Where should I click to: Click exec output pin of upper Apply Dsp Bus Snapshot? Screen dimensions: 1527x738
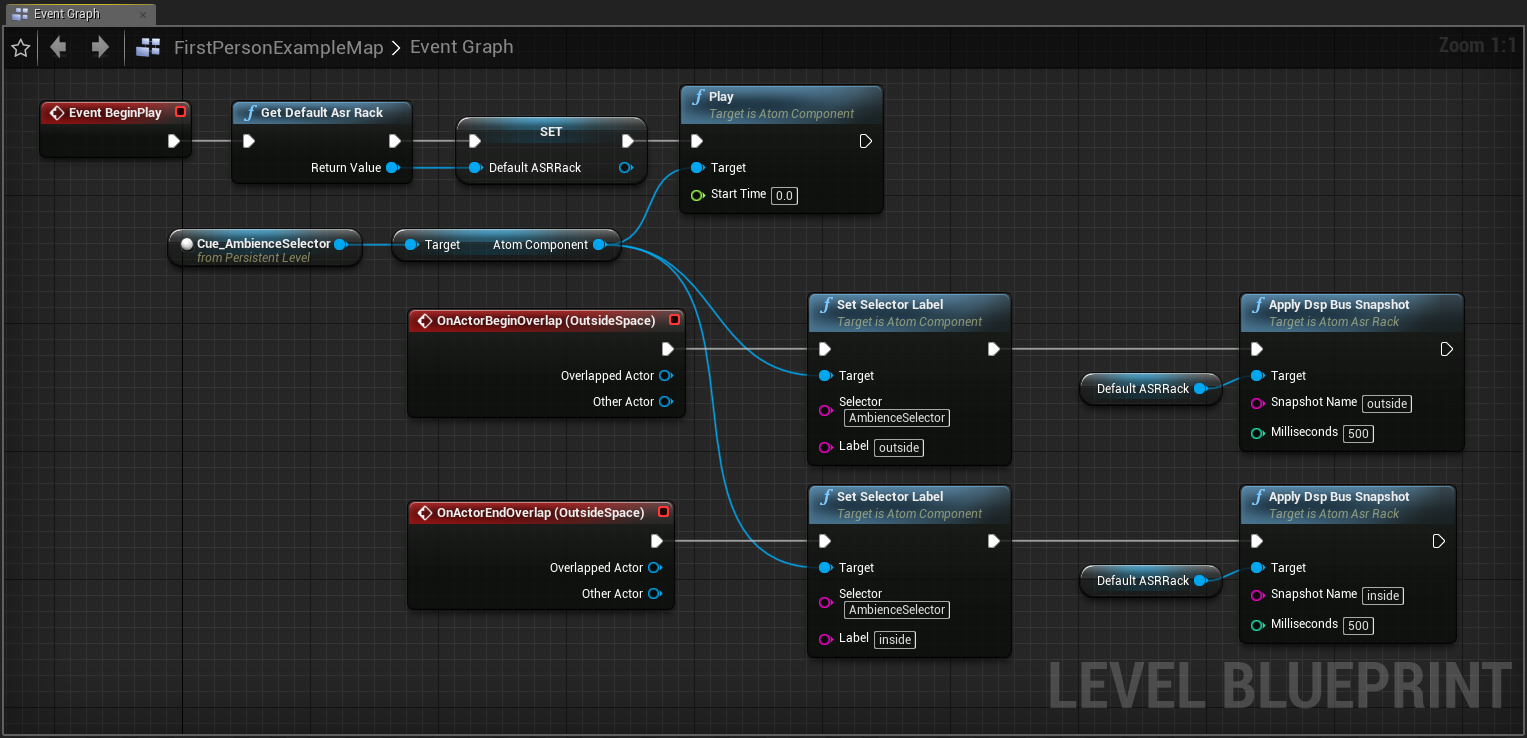(1446, 349)
